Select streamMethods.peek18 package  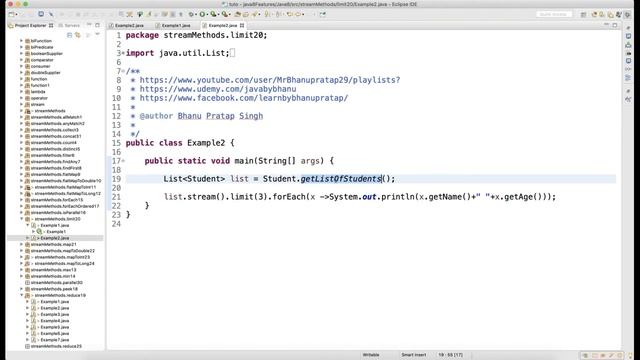click(54, 289)
